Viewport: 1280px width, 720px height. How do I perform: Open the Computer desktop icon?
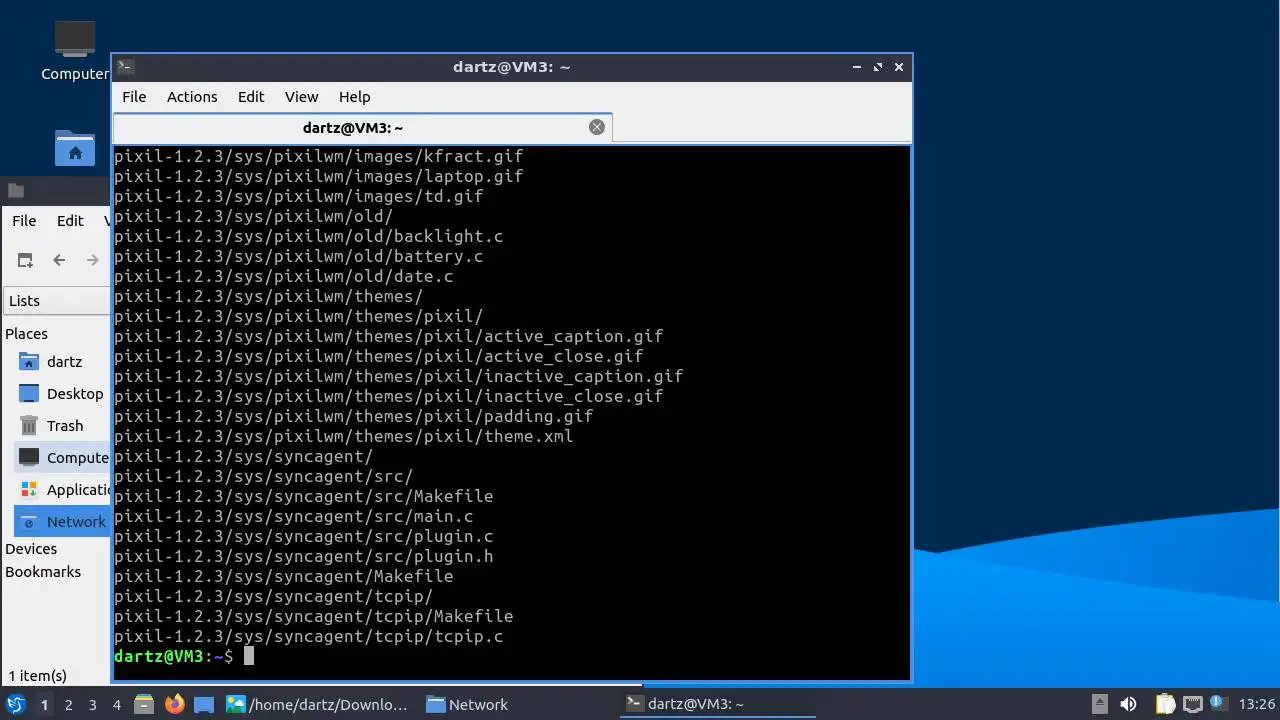coord(75,50)
